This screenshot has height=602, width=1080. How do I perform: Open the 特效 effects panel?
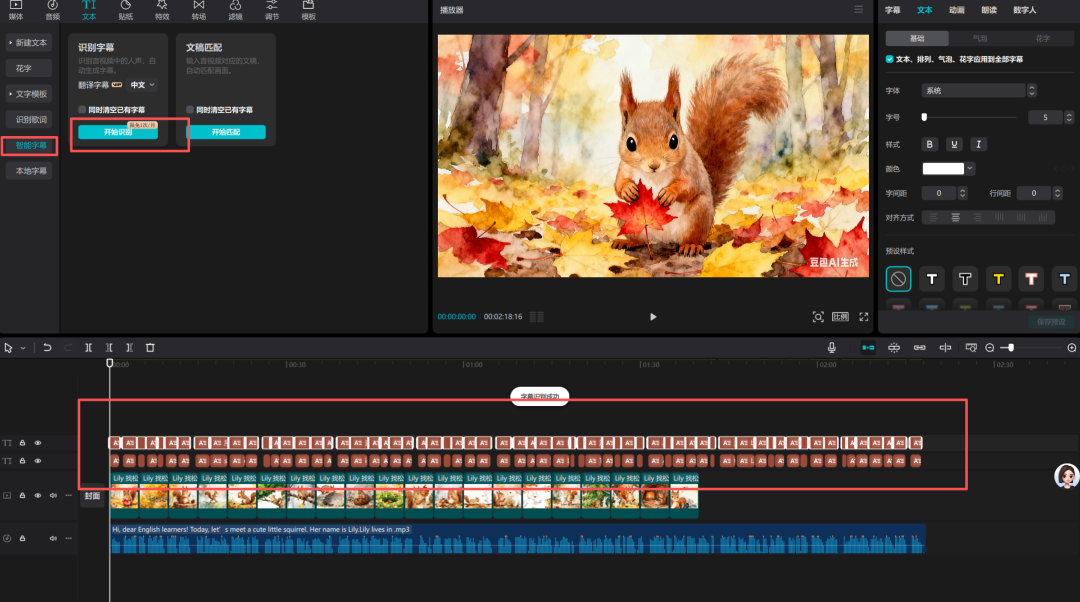[x=162, y=10]
